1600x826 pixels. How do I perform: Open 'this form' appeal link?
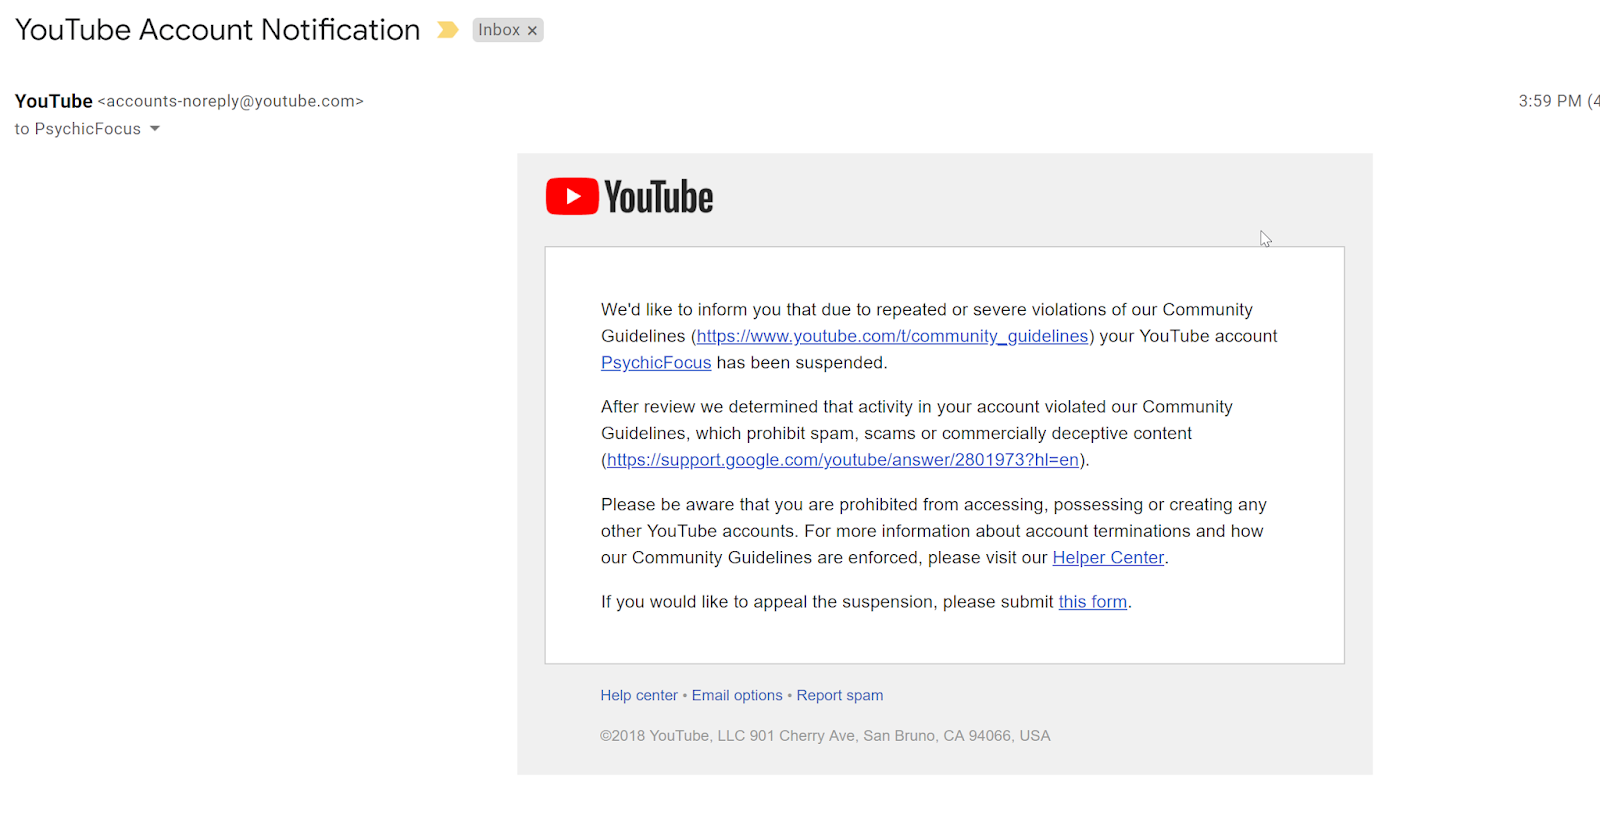point(1093,602)
